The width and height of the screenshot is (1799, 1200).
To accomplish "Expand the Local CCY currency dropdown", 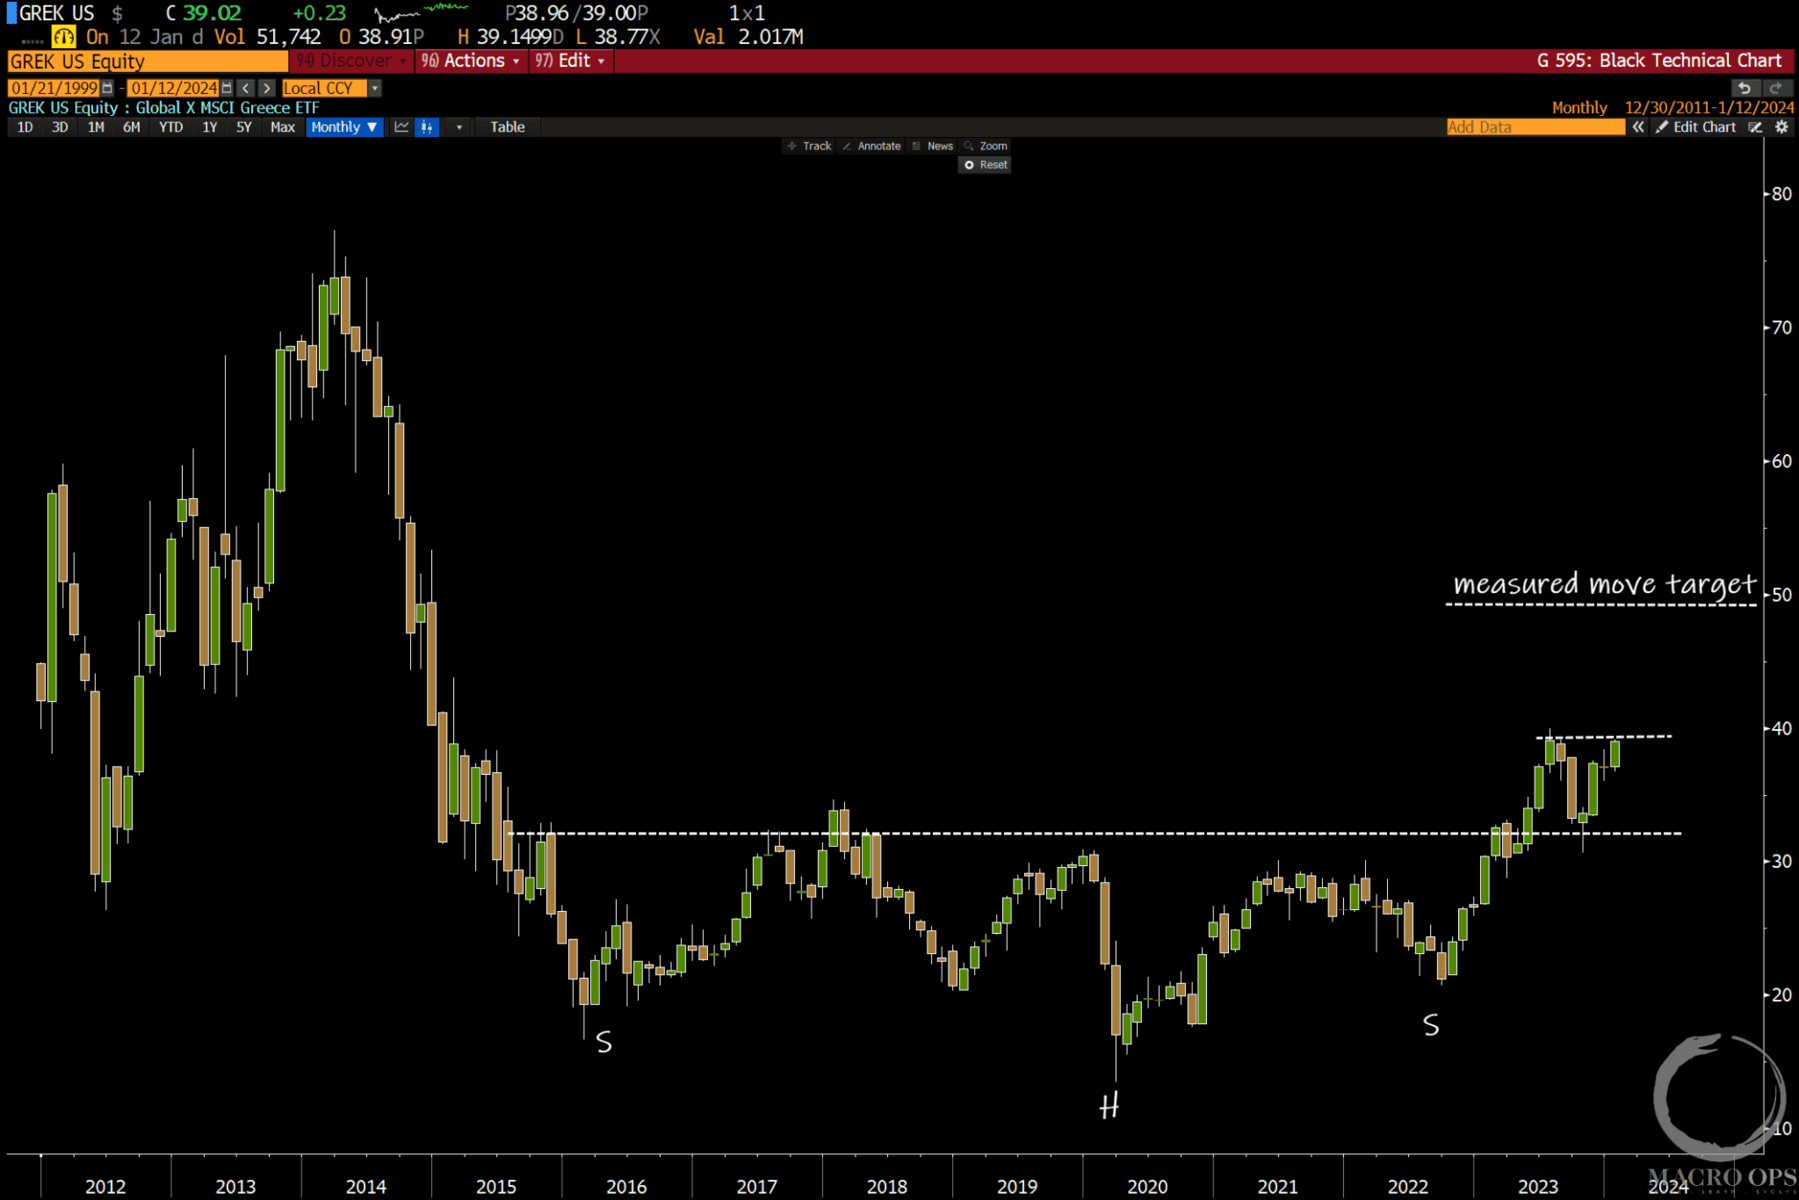I will [375, 88].
